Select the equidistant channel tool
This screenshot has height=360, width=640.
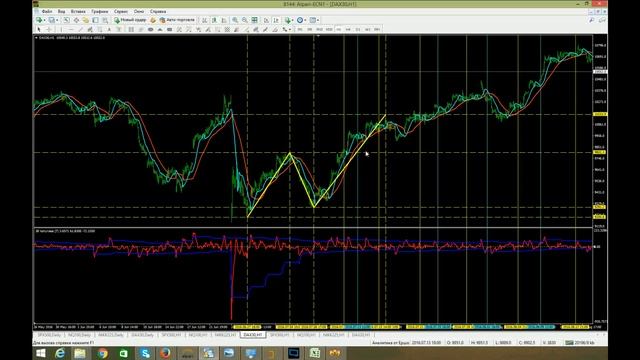[91, 29]
